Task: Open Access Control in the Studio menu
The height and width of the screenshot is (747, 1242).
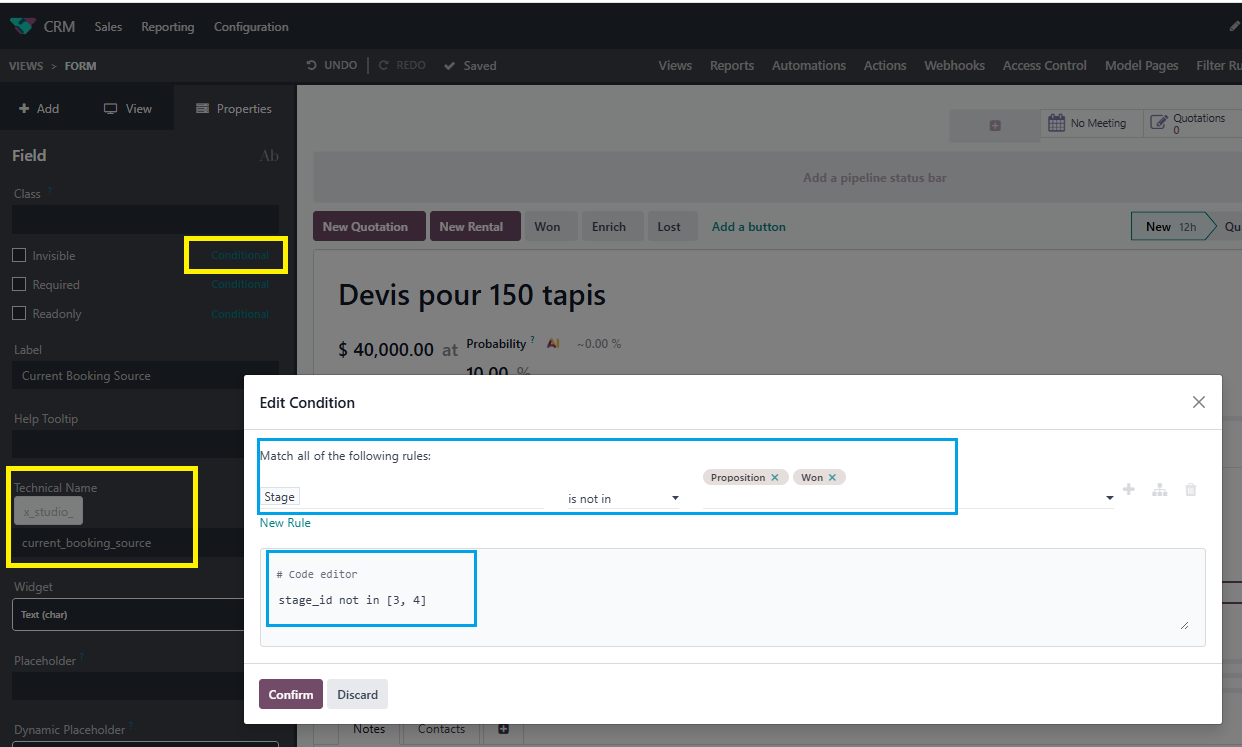Action: (1044, 65)
